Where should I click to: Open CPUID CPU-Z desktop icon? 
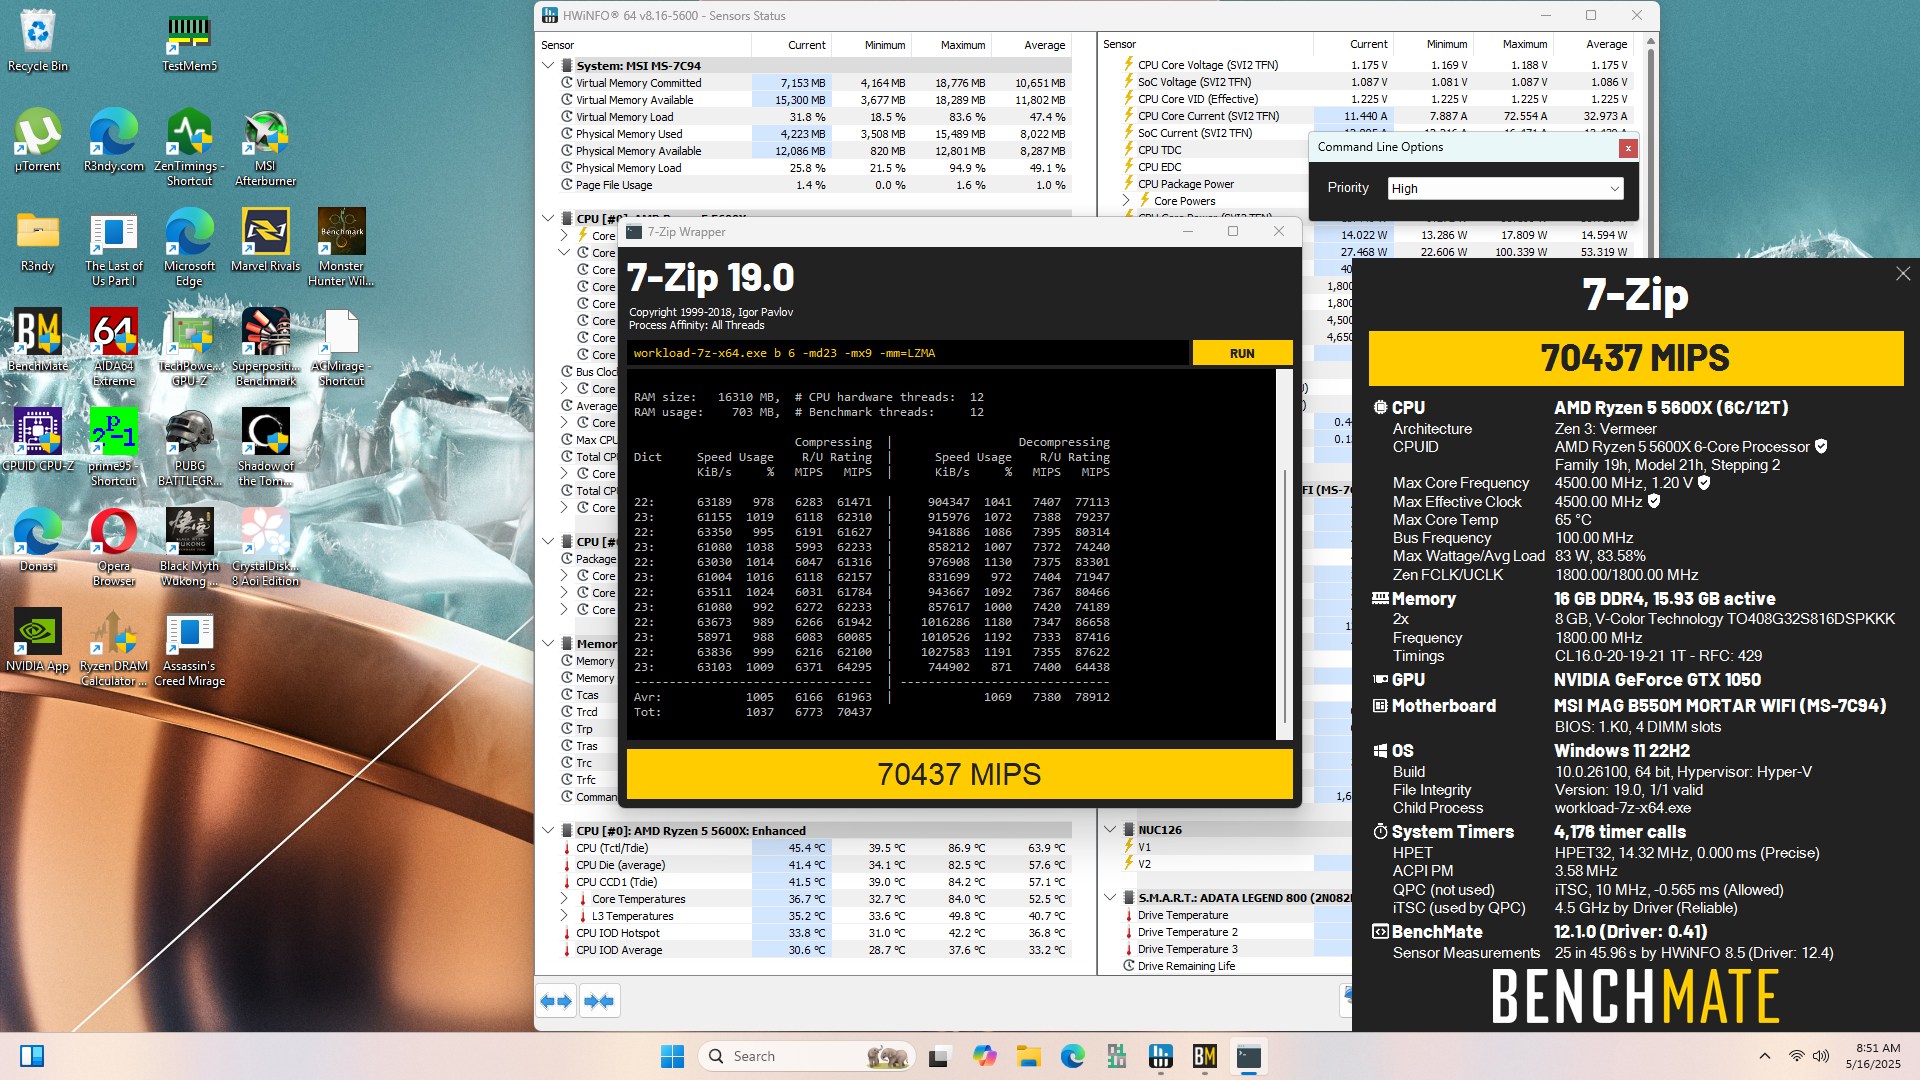[38, 440]
